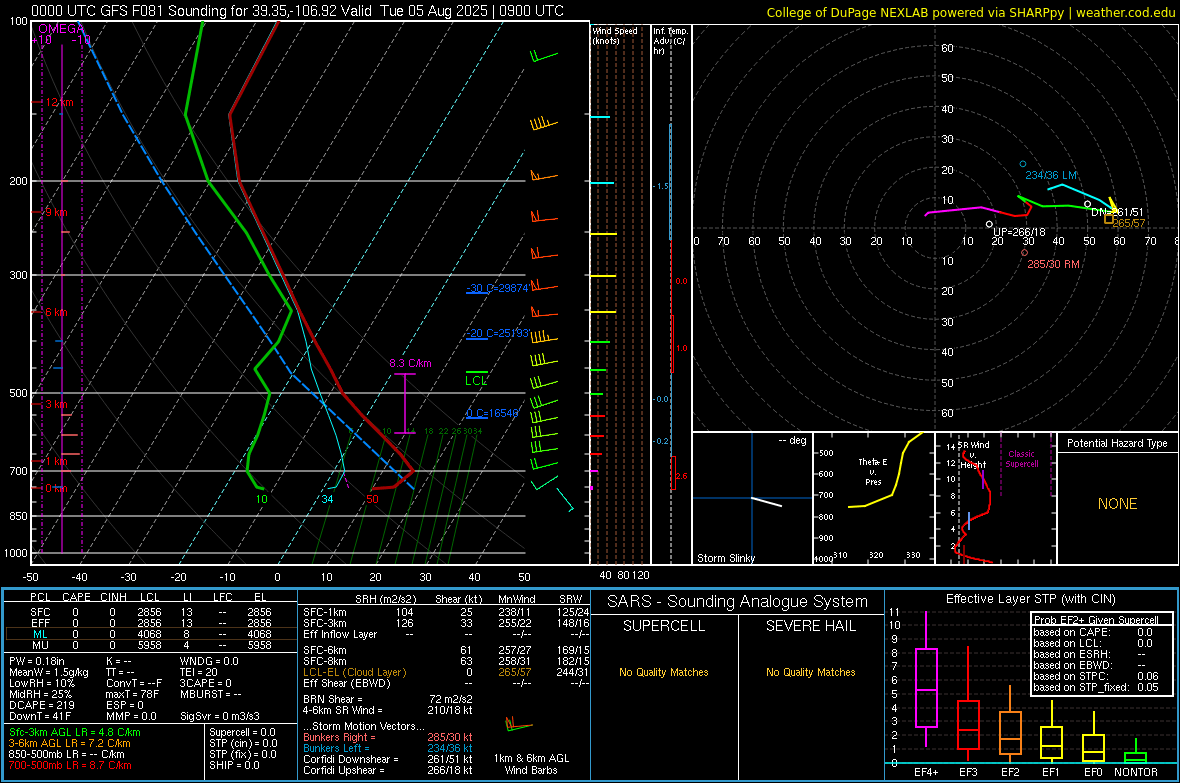Select the EFF parcel row
The image size is (1180, 783).
(149, 623)
